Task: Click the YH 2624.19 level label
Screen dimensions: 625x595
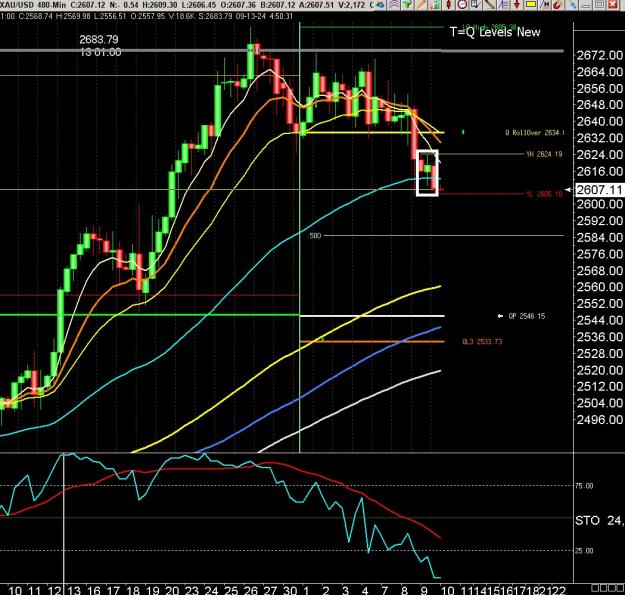Action: 544,154
